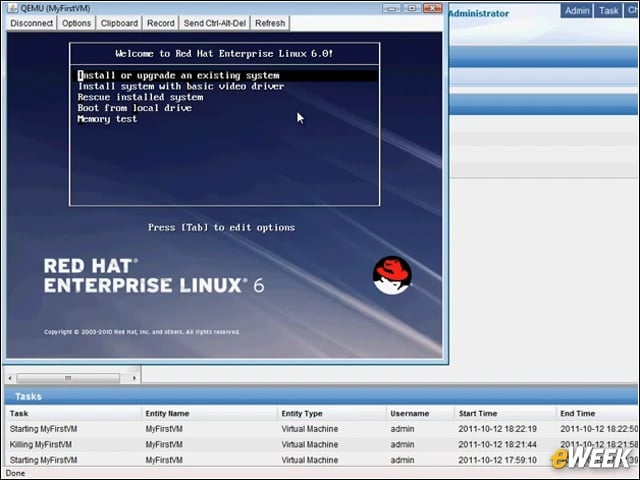Screen dimensions: 640x480
Task: Click the horizontal scrollbar left arrow
Action: (x=10, y=378)
